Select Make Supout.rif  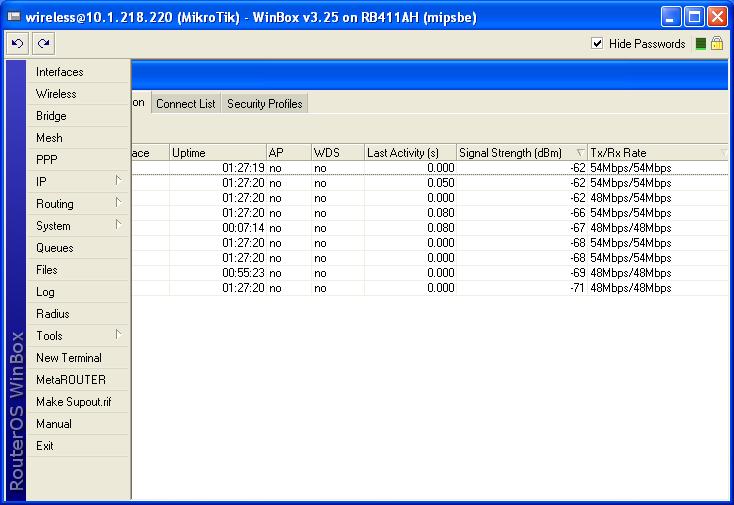click(x=78, y=402)
